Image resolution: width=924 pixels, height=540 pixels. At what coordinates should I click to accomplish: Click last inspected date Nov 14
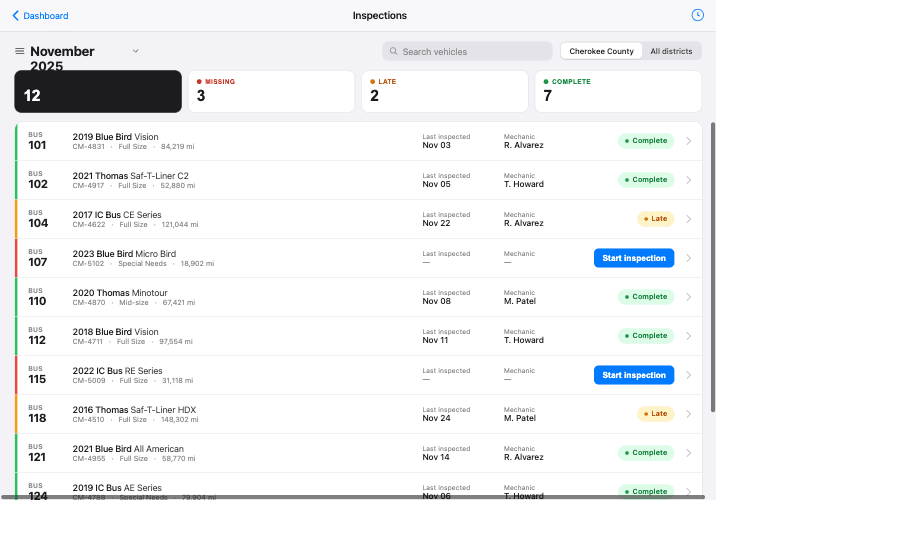pos(436,457)
